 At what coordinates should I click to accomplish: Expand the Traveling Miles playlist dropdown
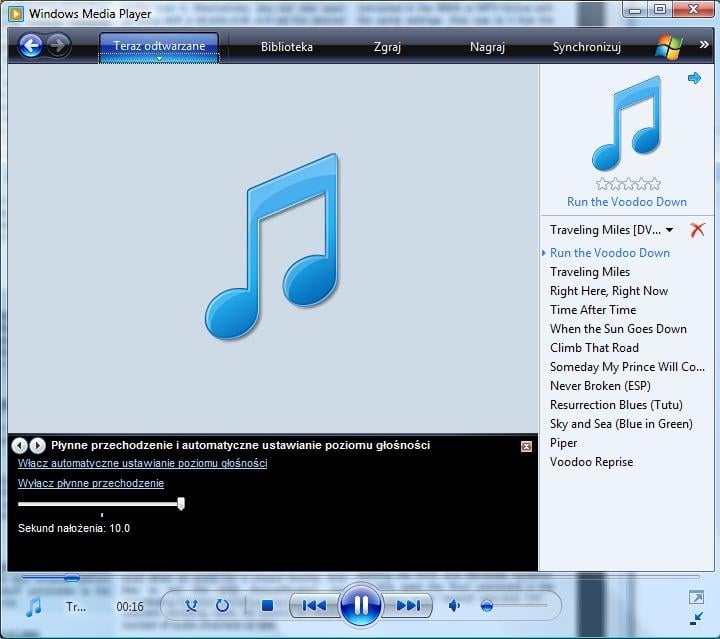(x=669, y=230)
